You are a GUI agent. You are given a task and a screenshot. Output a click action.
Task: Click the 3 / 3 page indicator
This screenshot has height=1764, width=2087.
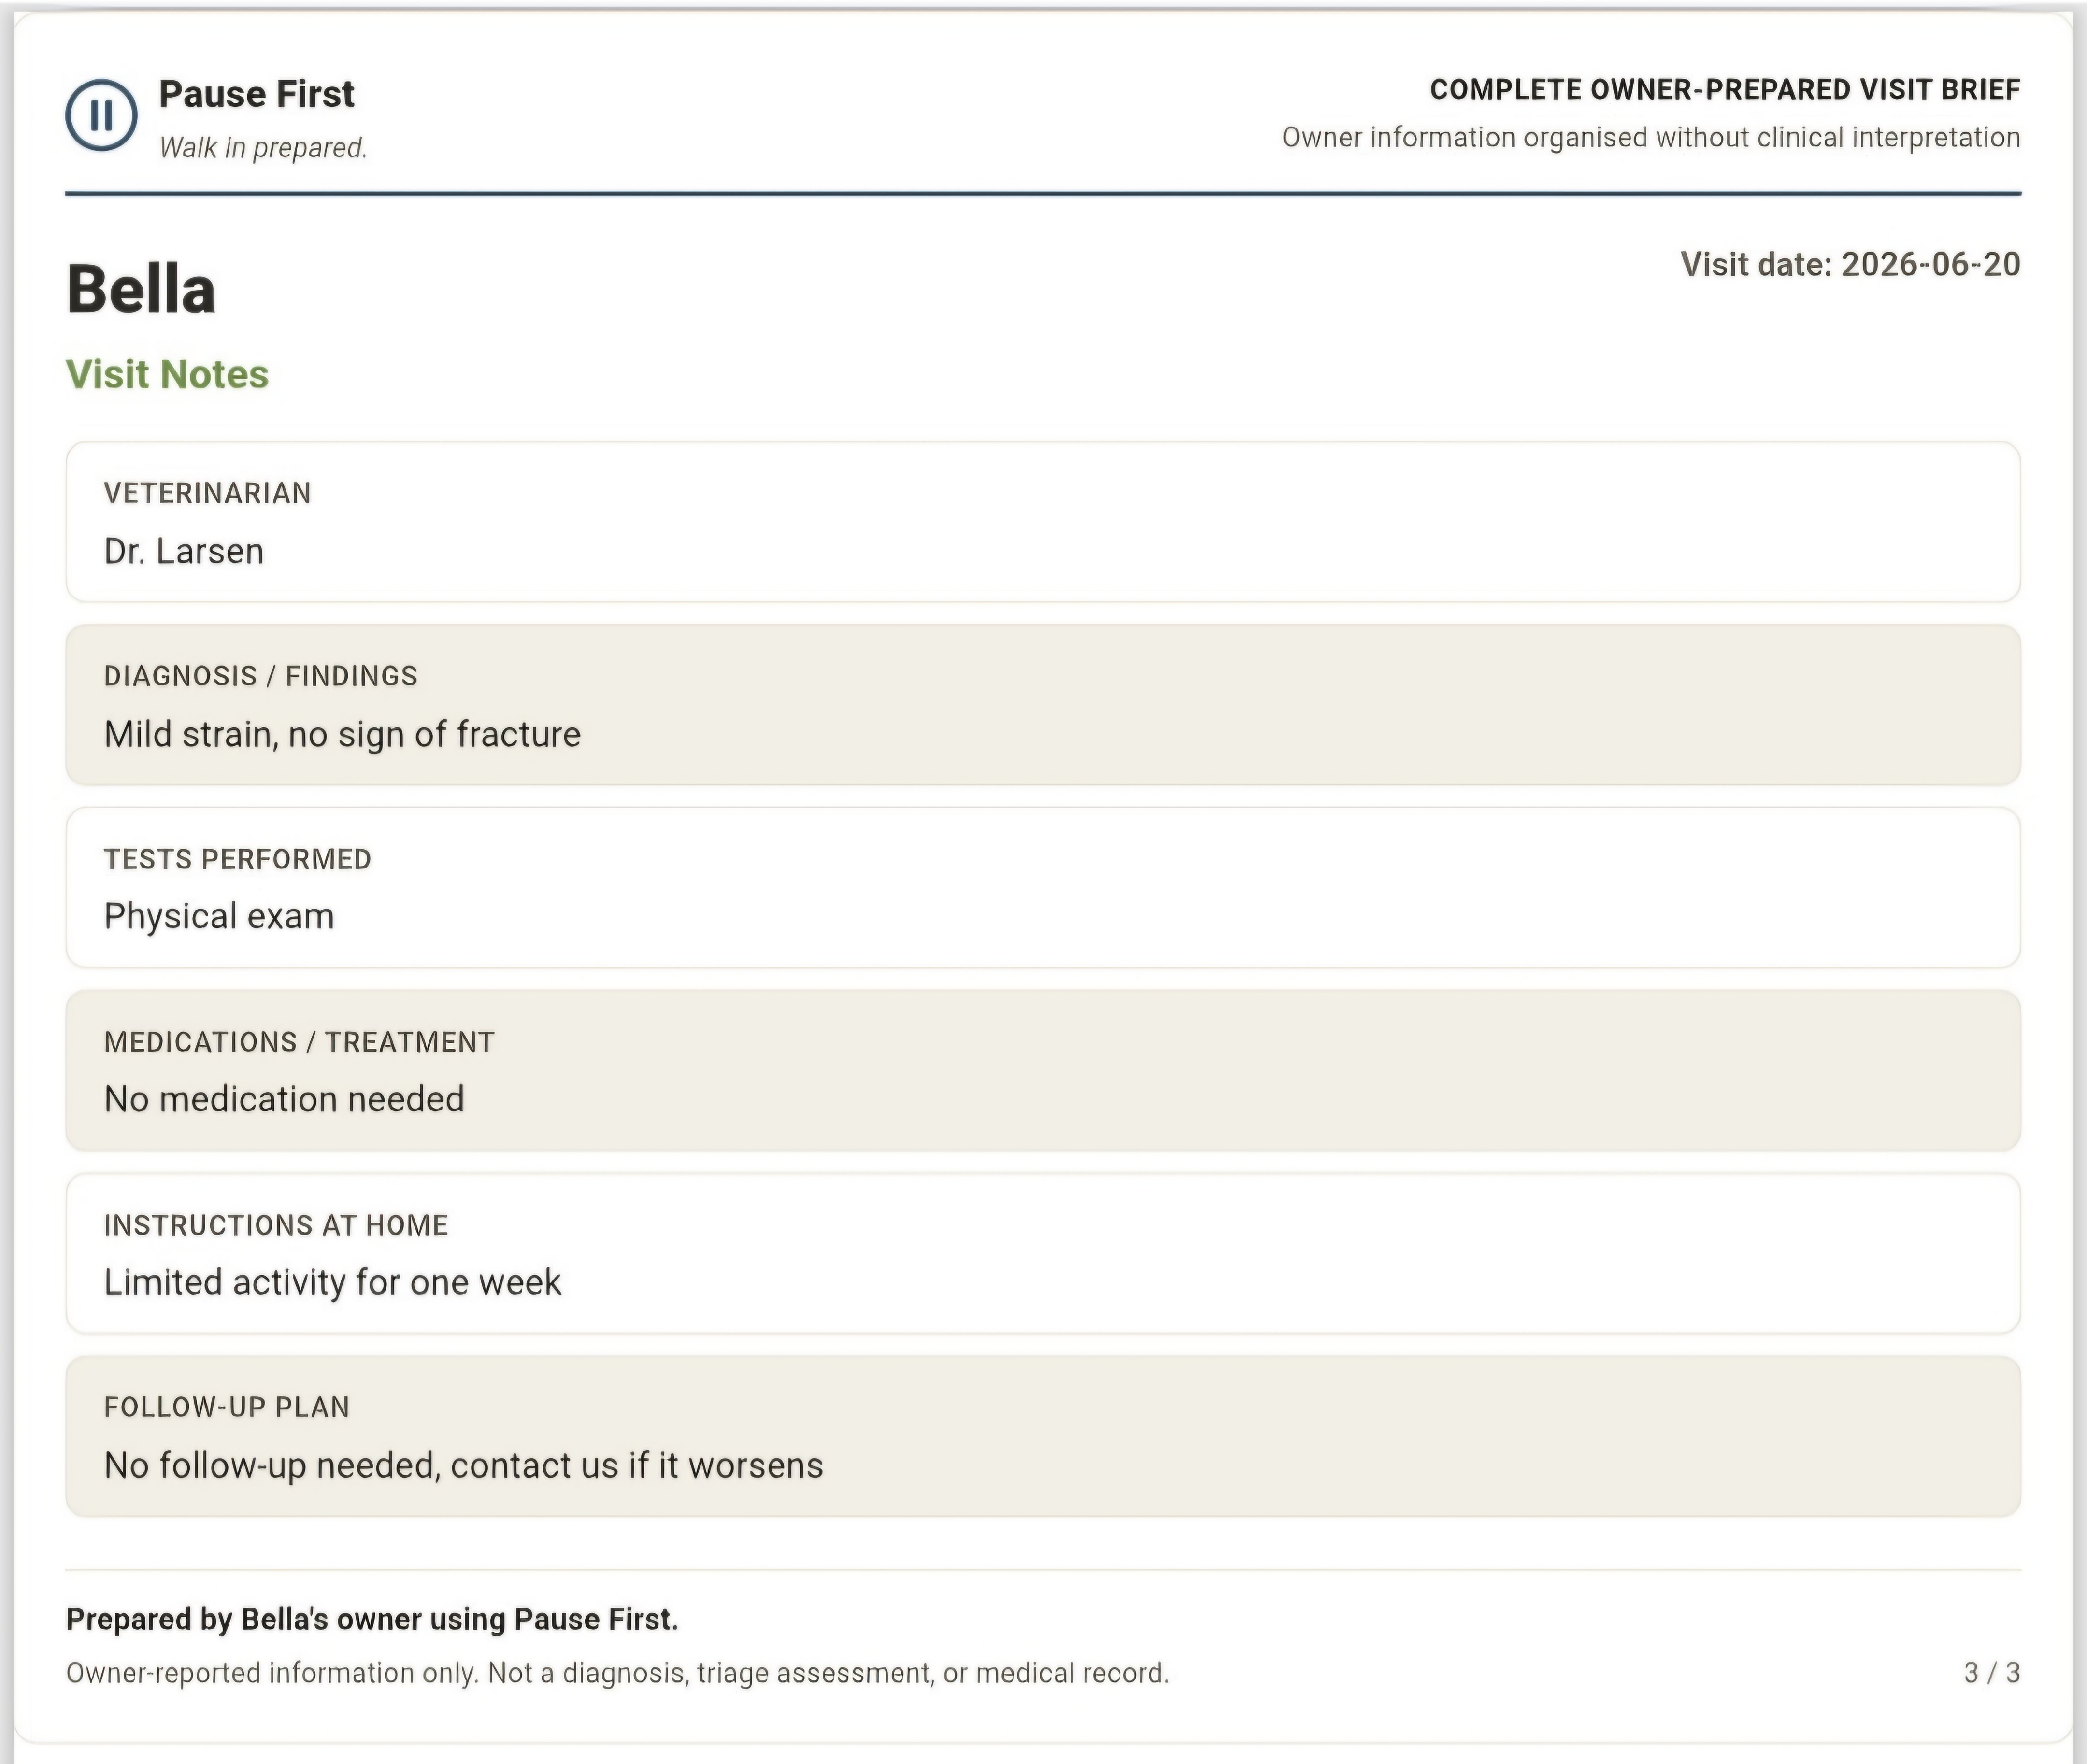click(x=1992, y=1673)
